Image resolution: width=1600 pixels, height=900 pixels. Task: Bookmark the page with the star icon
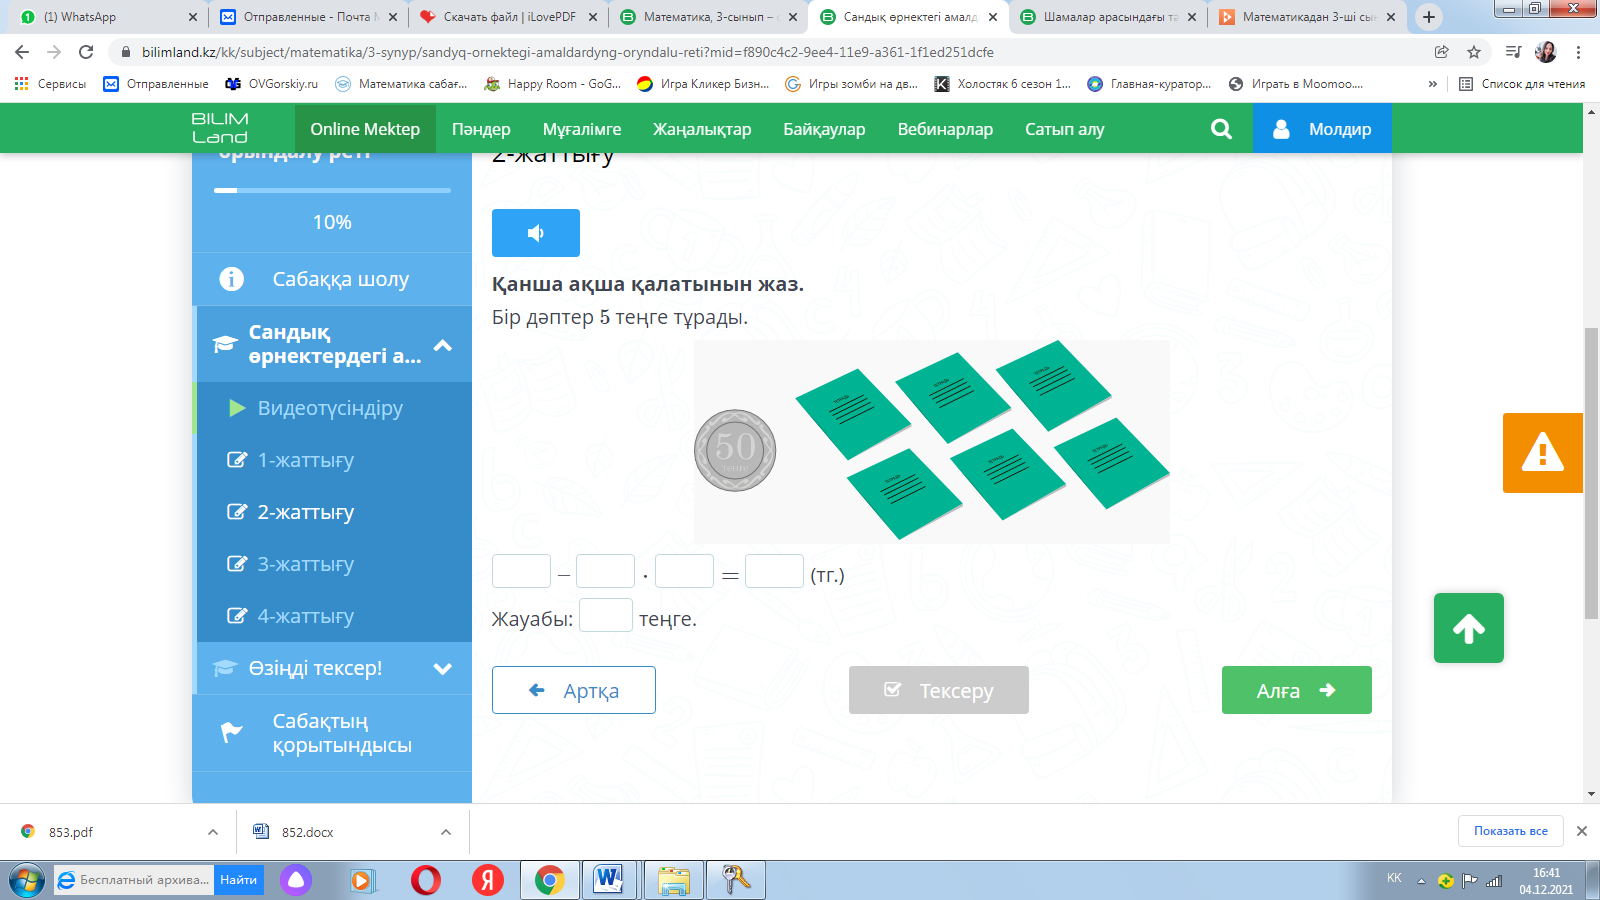[1473, 52]
